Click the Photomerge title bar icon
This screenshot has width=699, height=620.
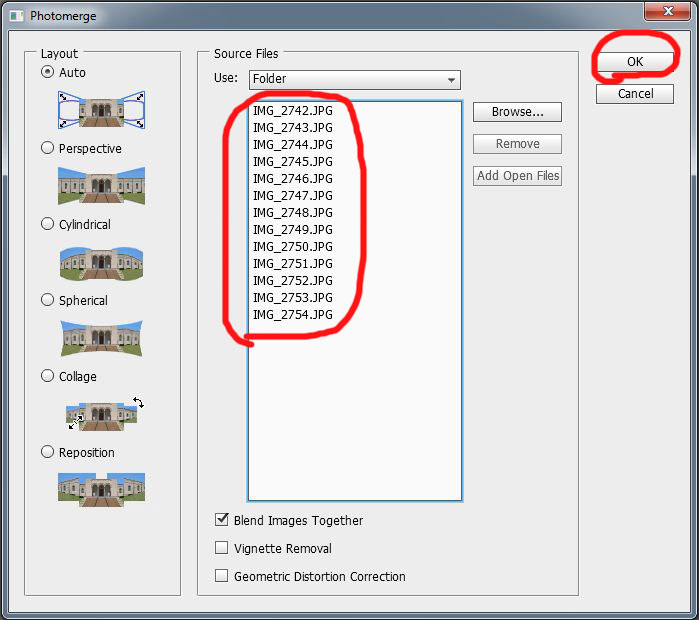(x=16, y=16)
